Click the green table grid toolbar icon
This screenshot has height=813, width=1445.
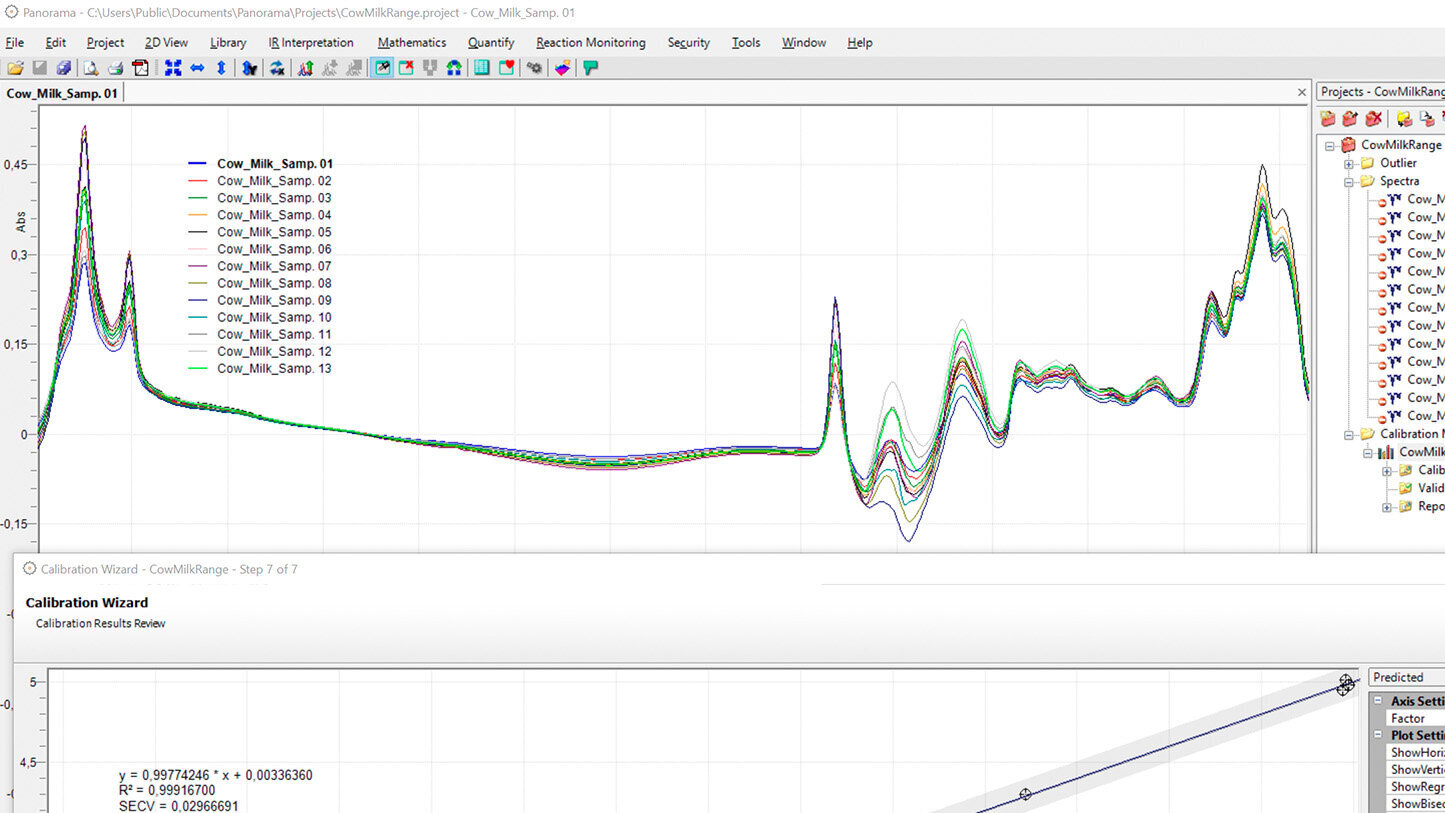coord(482,68)
